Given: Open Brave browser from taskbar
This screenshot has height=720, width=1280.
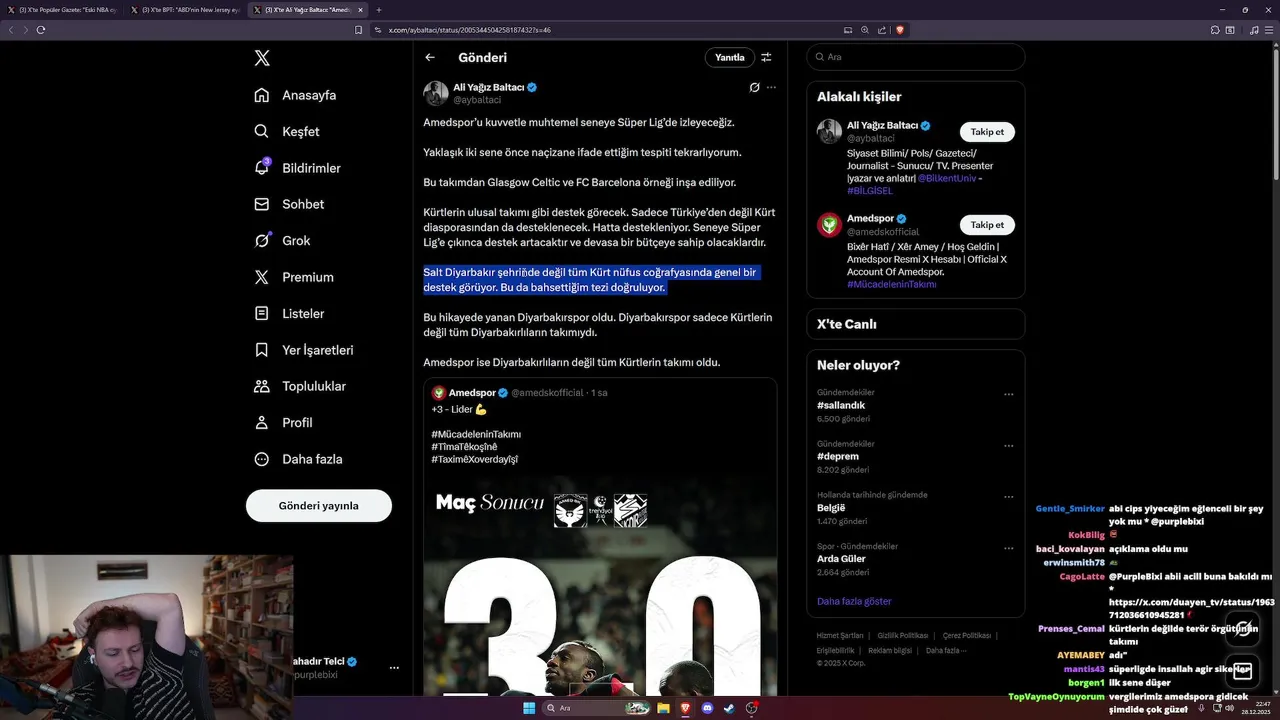Looking at the screenshot, I should (685, 708).
